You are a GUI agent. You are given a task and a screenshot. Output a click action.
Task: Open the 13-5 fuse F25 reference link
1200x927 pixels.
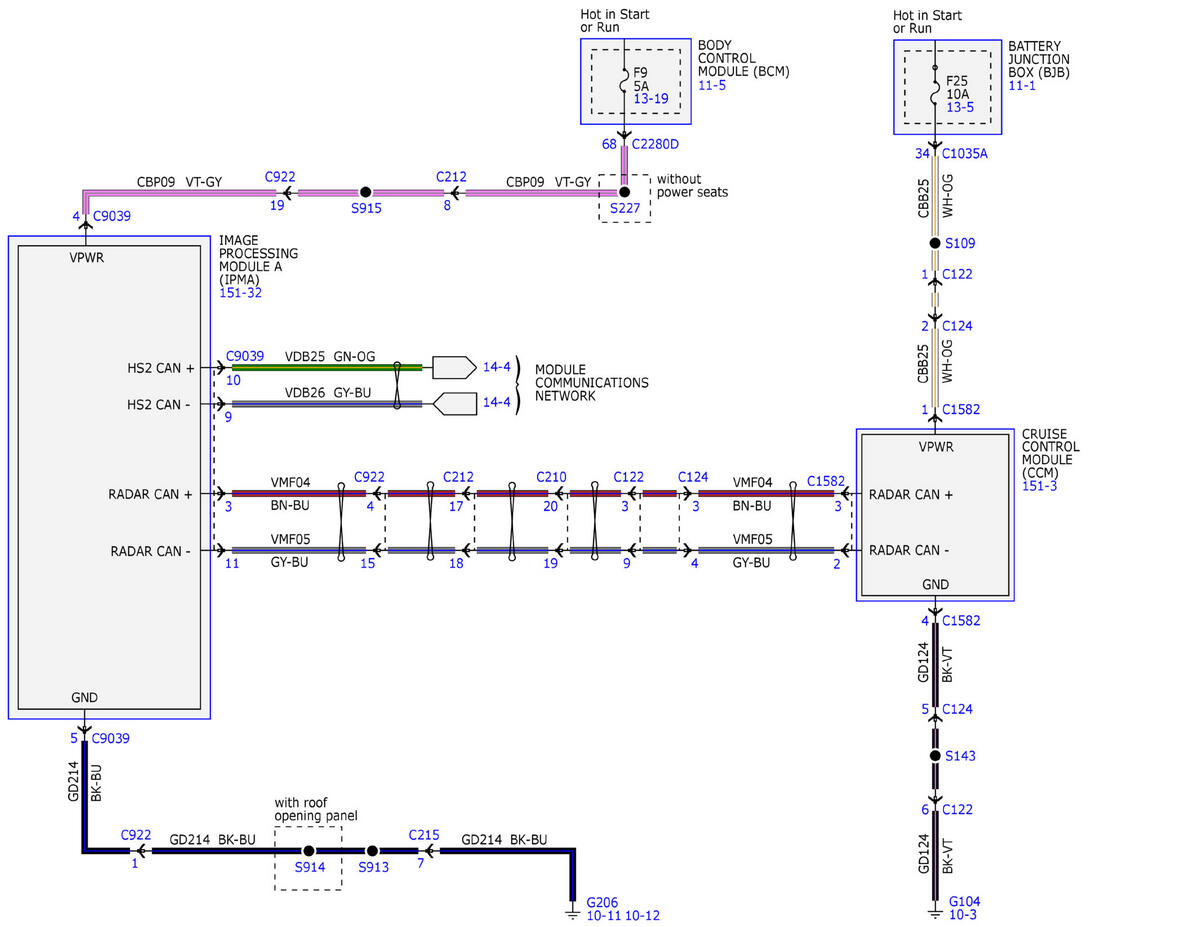pos(960,106)
